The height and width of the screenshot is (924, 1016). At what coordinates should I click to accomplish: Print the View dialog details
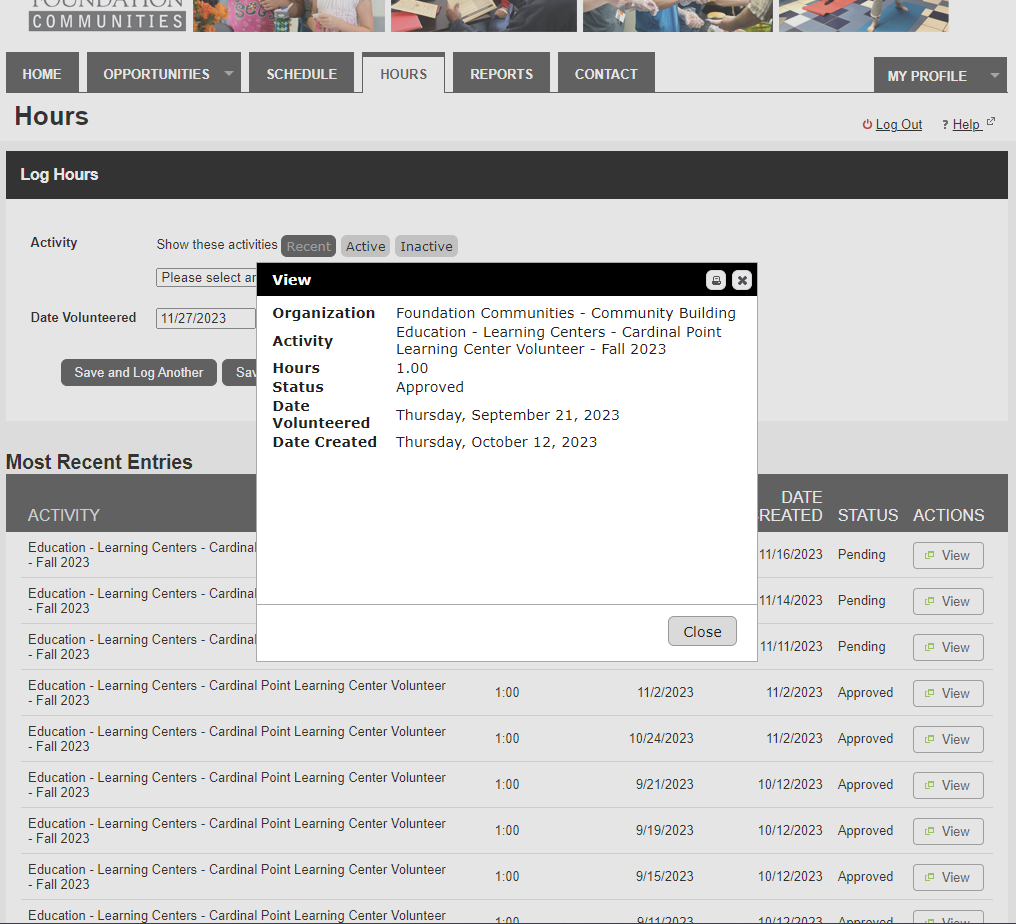716,280
